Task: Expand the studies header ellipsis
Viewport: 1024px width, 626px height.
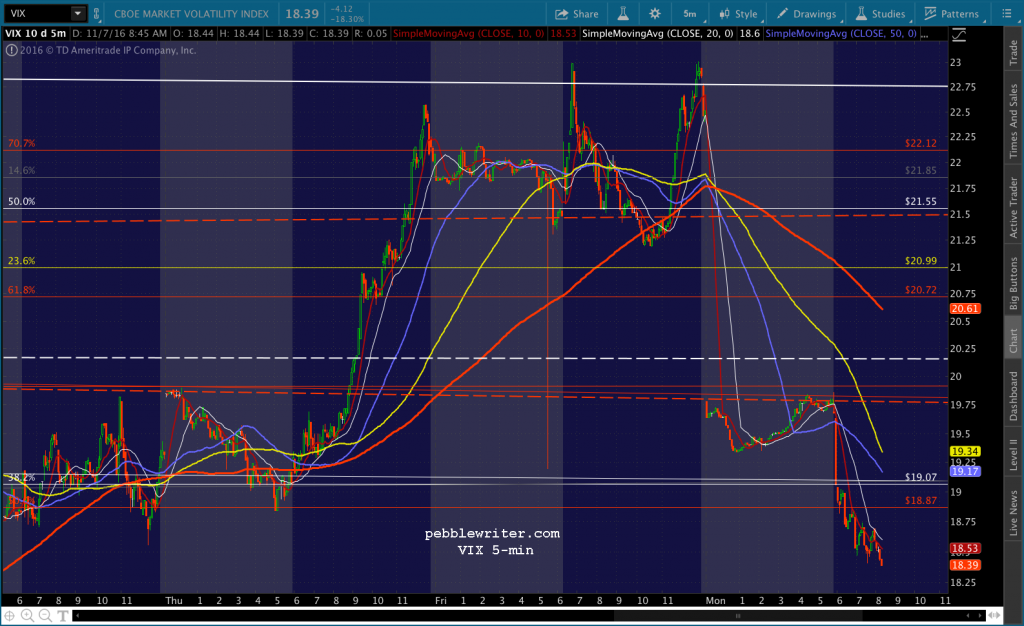Action: point(924,35)
